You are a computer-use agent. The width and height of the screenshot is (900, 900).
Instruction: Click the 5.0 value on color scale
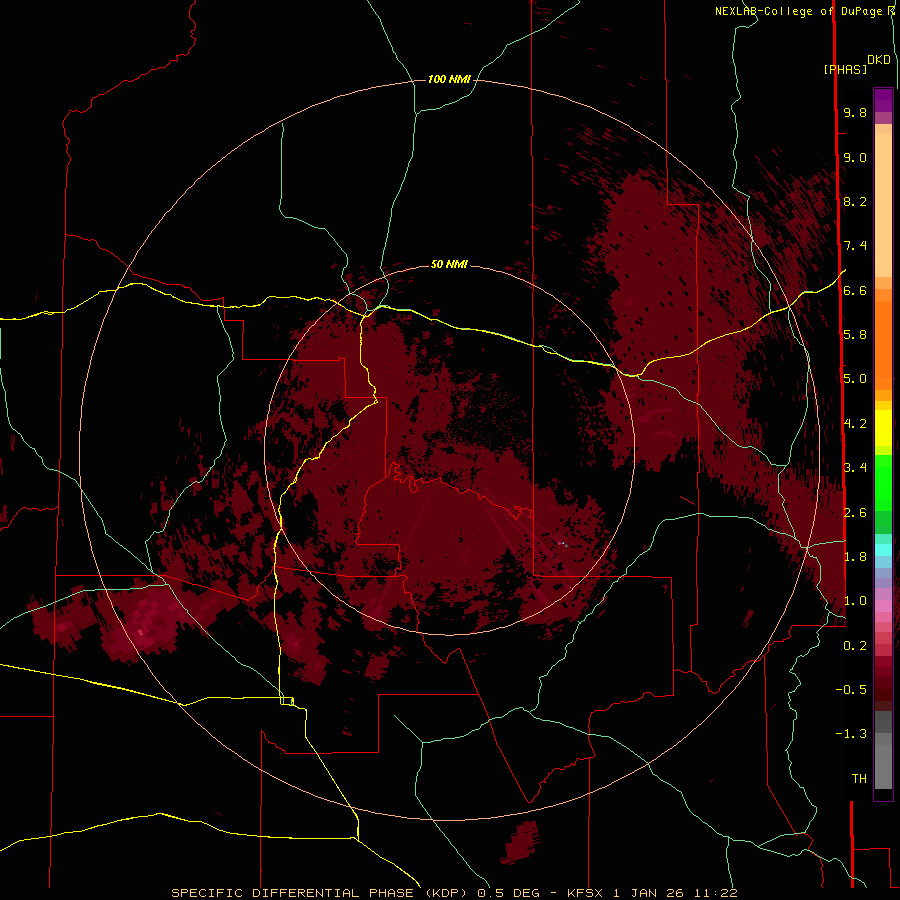click(x=855, y=379)
